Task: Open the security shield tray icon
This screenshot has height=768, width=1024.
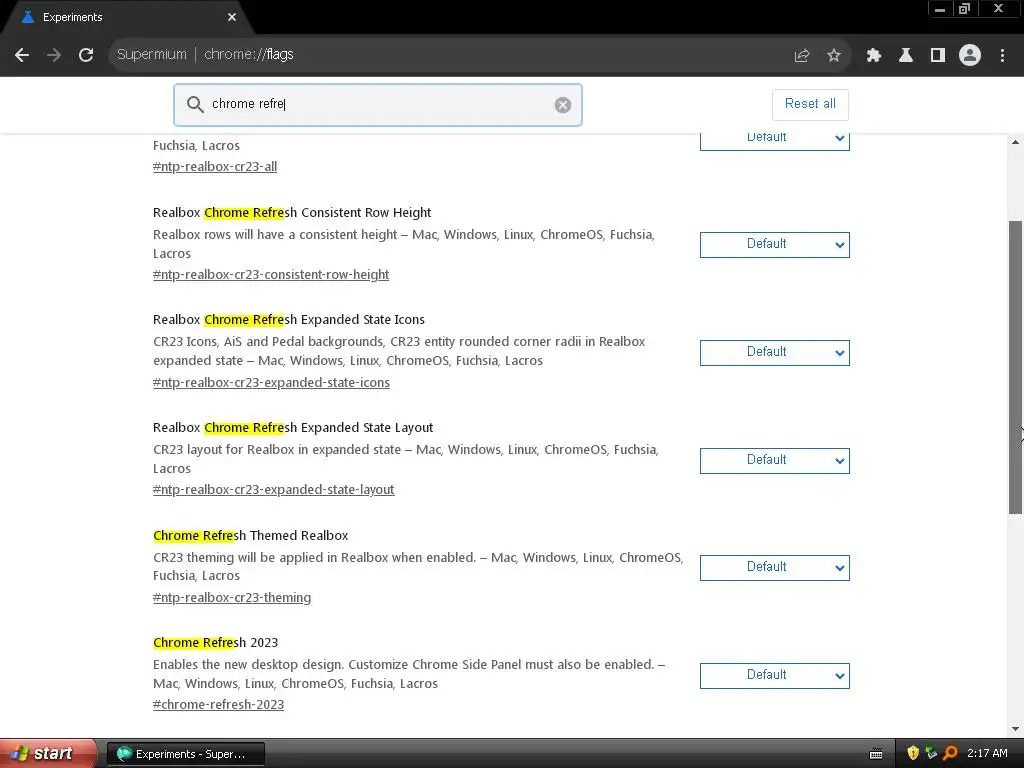Action: click(x=913, y=754)
